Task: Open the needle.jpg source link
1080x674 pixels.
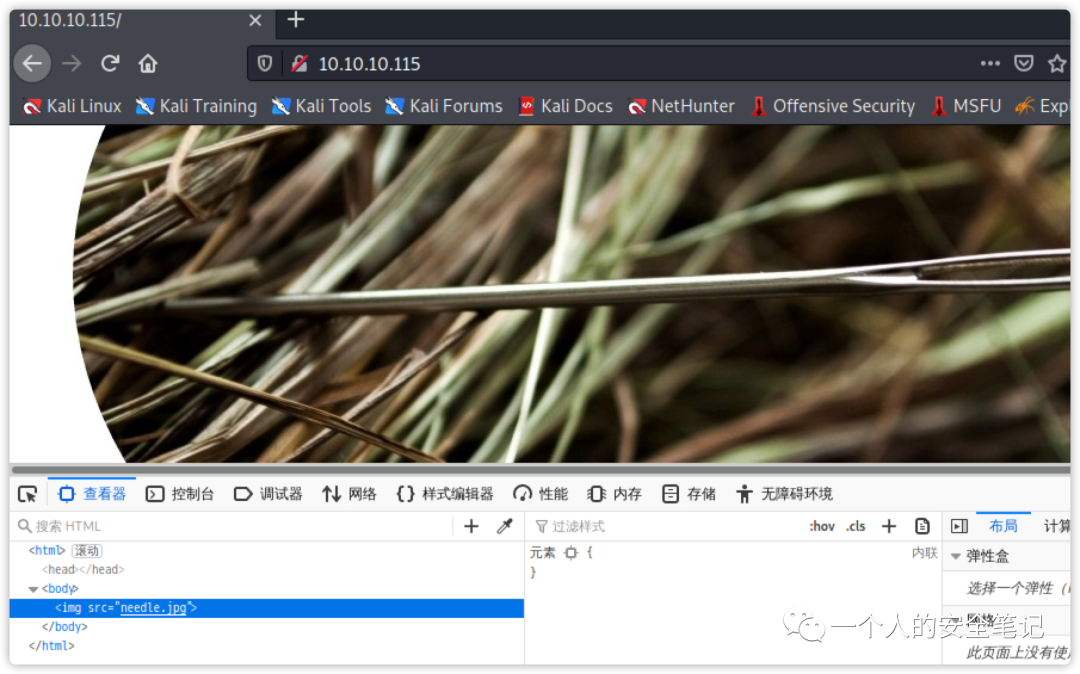Action: (x=153, y=608)
